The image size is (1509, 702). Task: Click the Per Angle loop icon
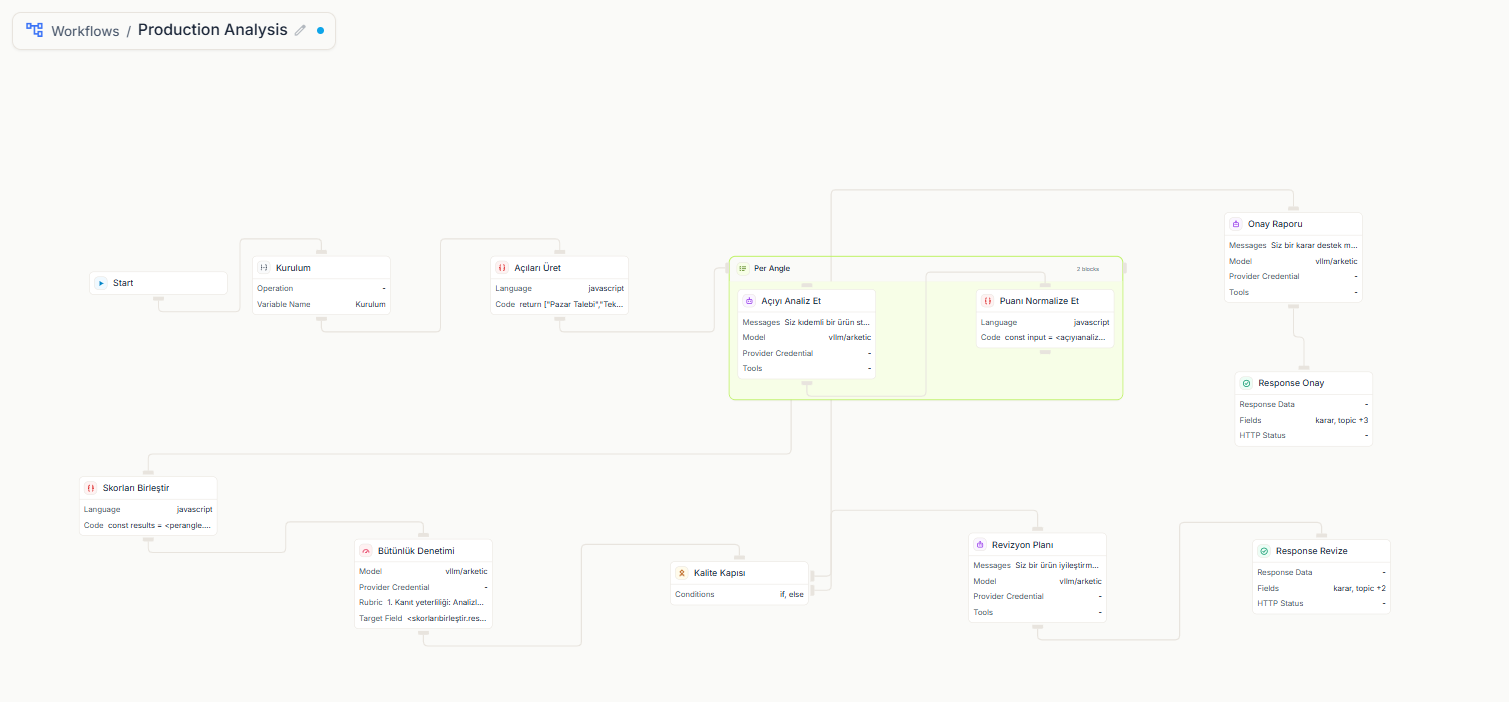[742, 268]
